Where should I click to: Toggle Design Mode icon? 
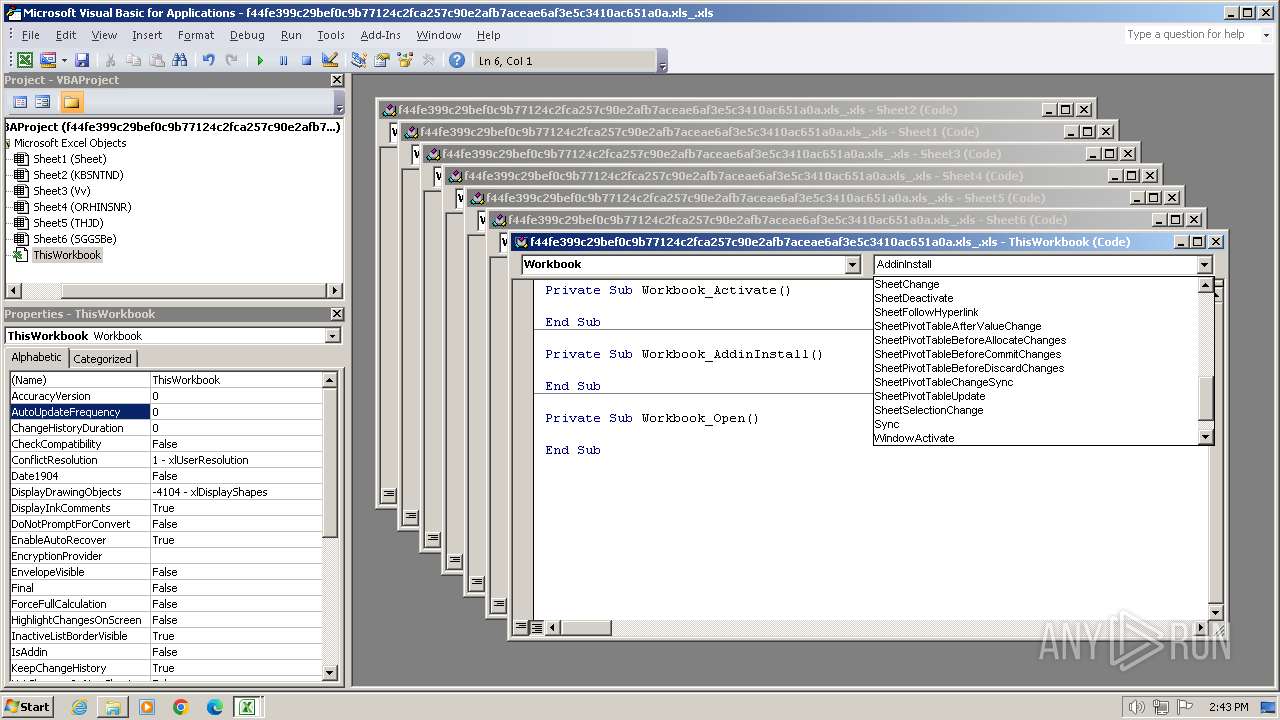click(x=330, y=60)
